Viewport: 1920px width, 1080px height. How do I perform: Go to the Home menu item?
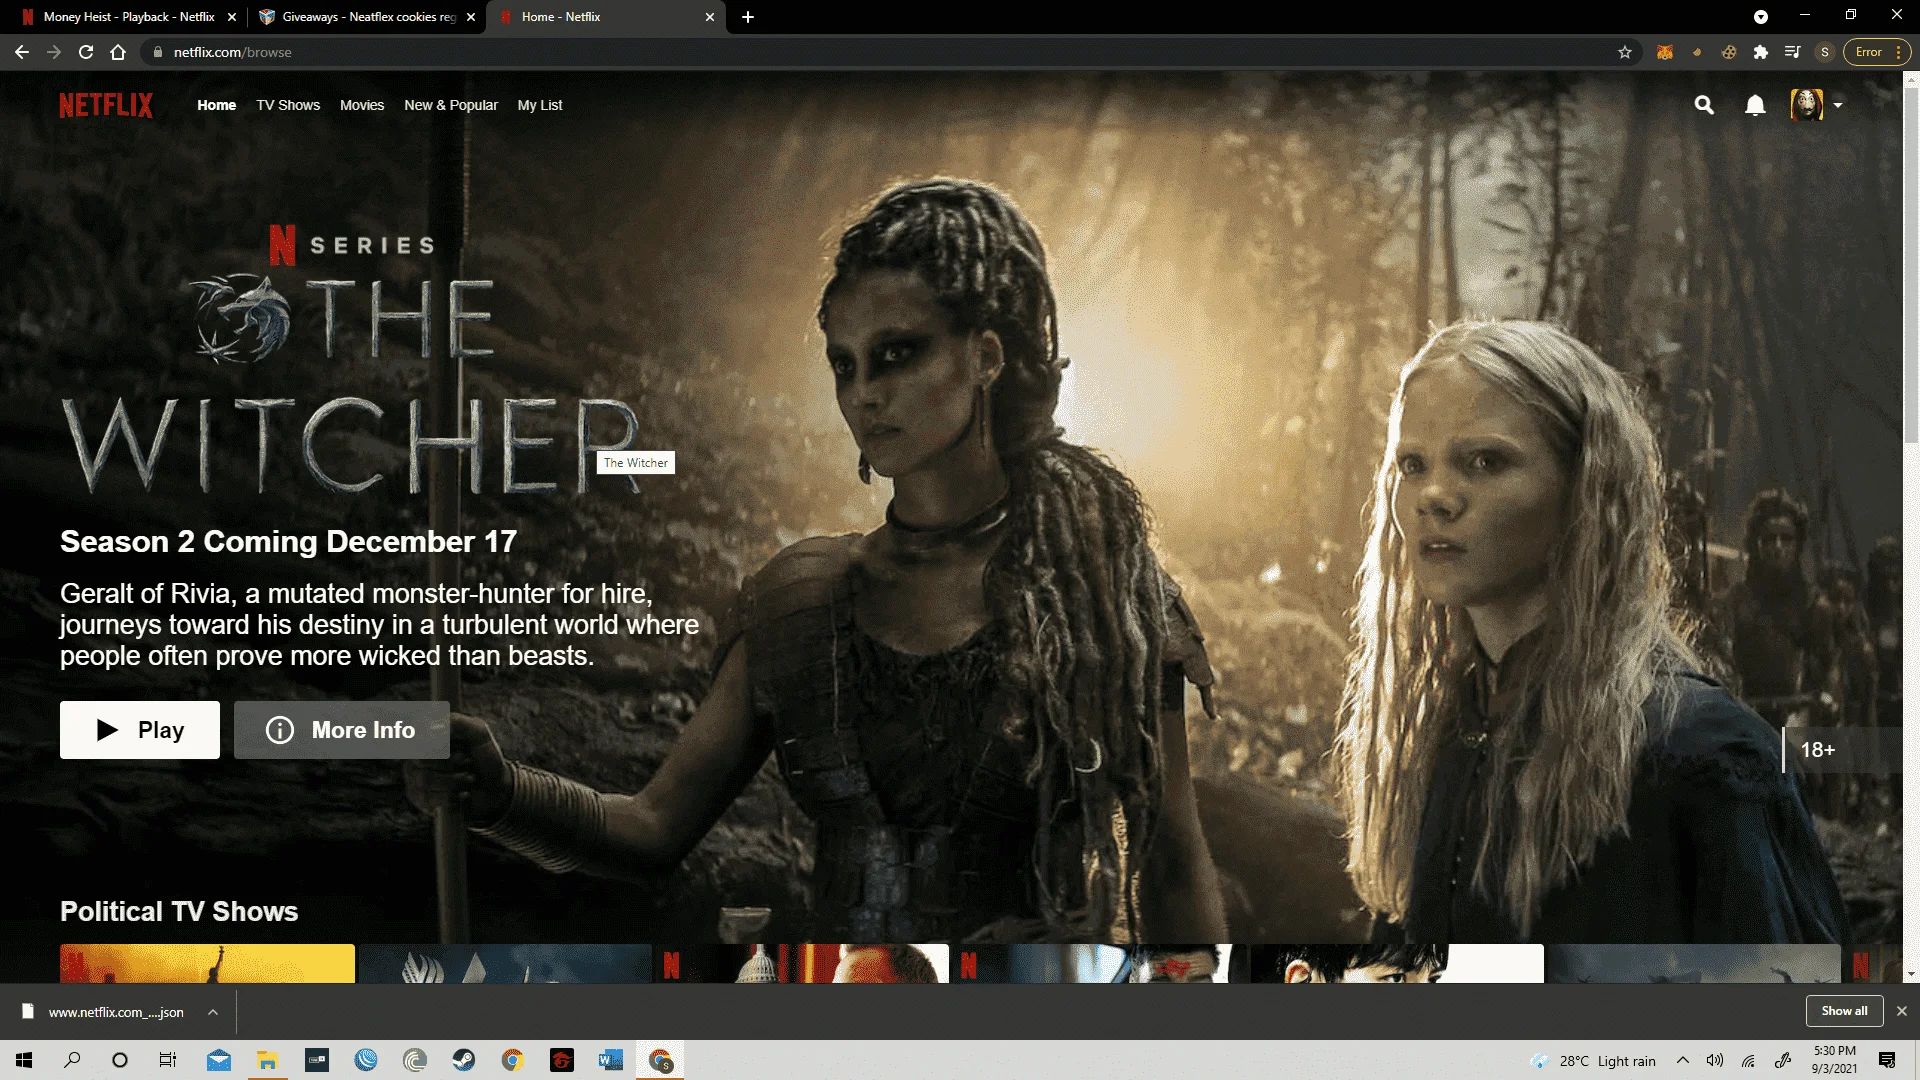tap(216, 105)
